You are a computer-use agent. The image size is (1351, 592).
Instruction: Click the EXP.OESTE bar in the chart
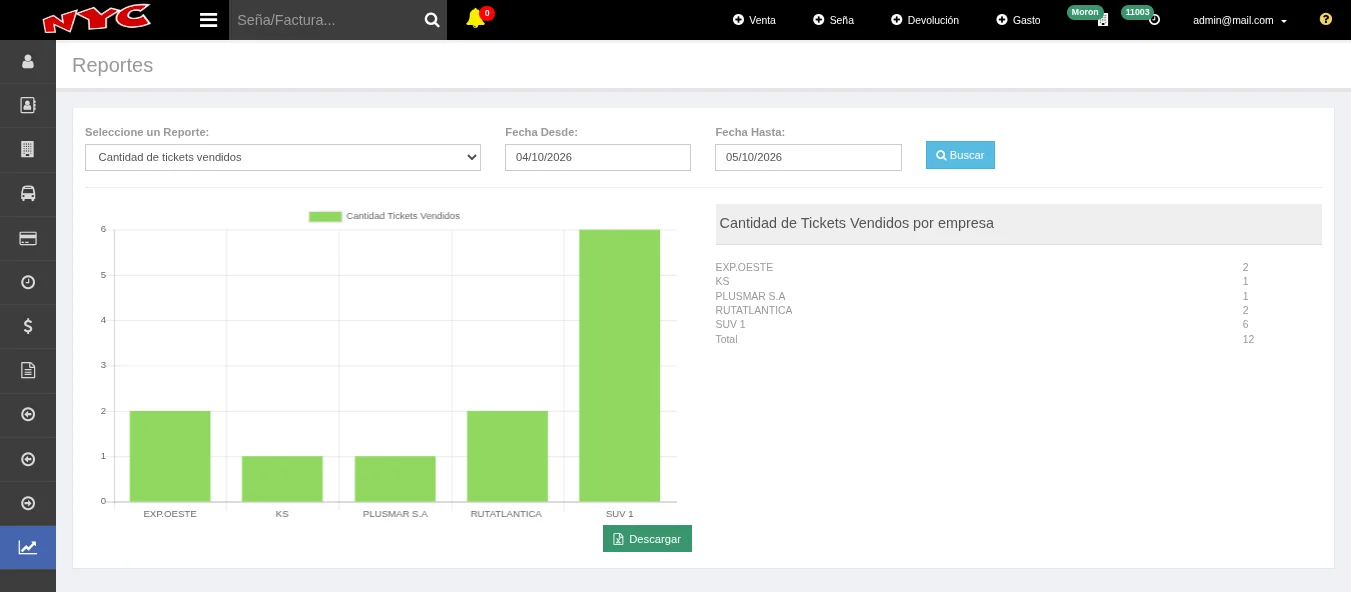coord(170,456)
